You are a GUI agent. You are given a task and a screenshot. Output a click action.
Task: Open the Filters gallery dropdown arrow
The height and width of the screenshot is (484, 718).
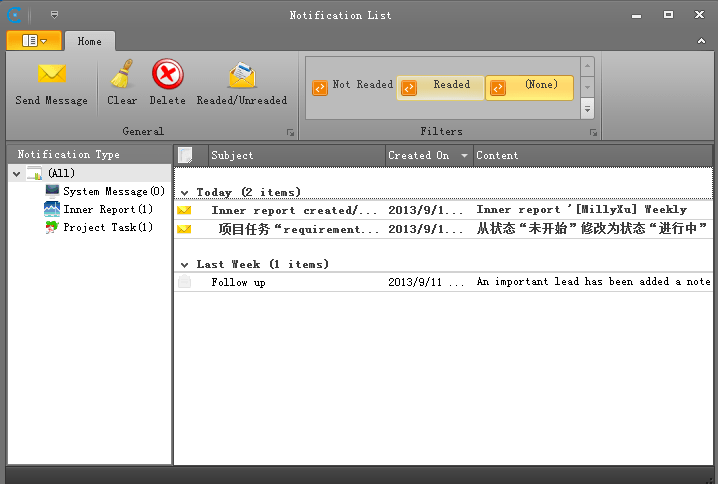[x=587, y=109]
